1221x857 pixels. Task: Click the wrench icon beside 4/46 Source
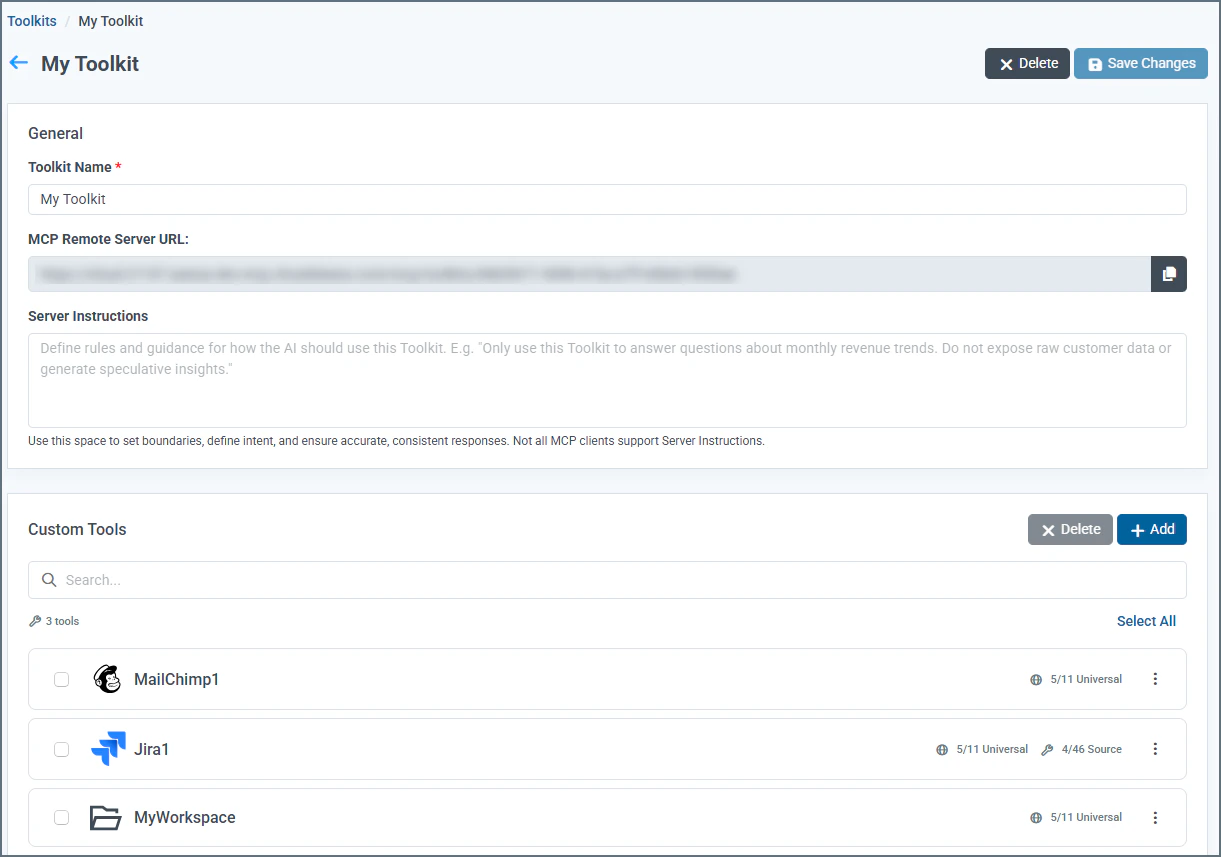tap(1047, 748)
